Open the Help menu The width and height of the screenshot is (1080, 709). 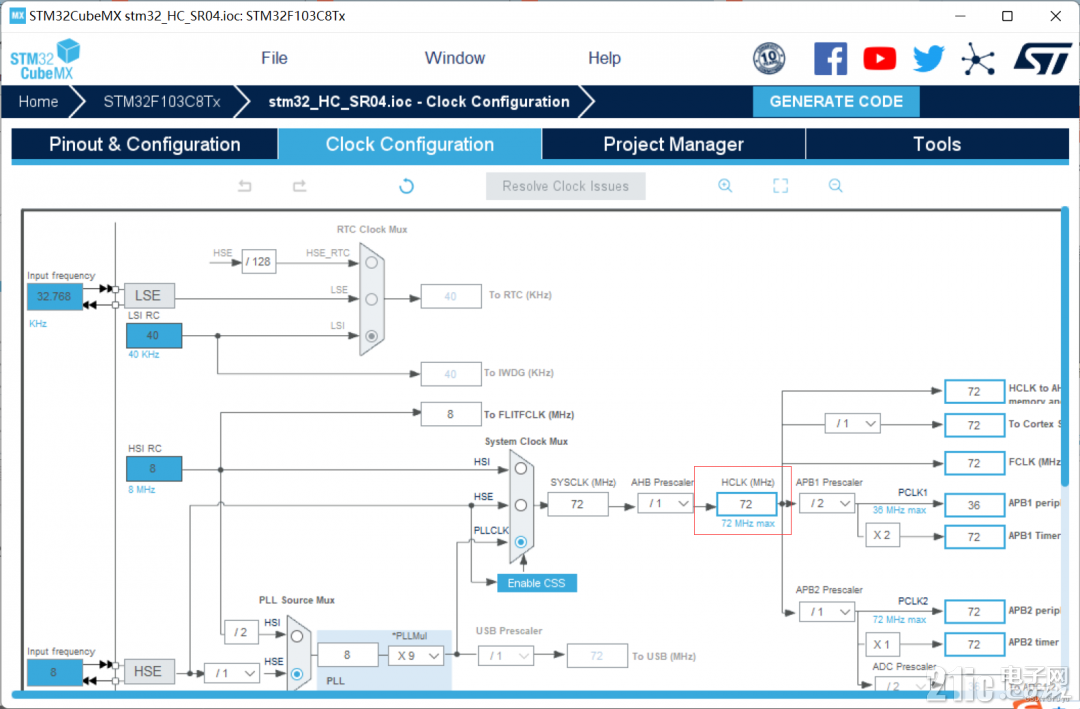point(604,59)
